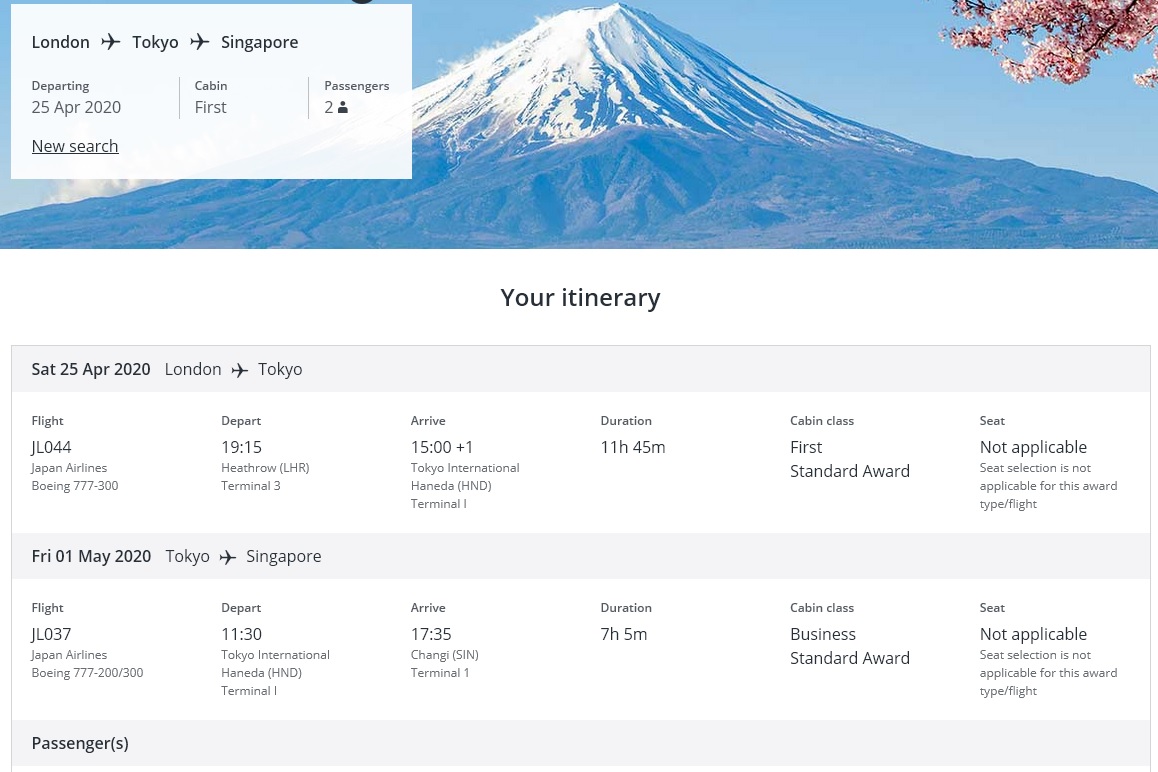Click the passenger person icon beside 2
Image resolution: width=1158 pixels, height=772 pixels.
343,108
